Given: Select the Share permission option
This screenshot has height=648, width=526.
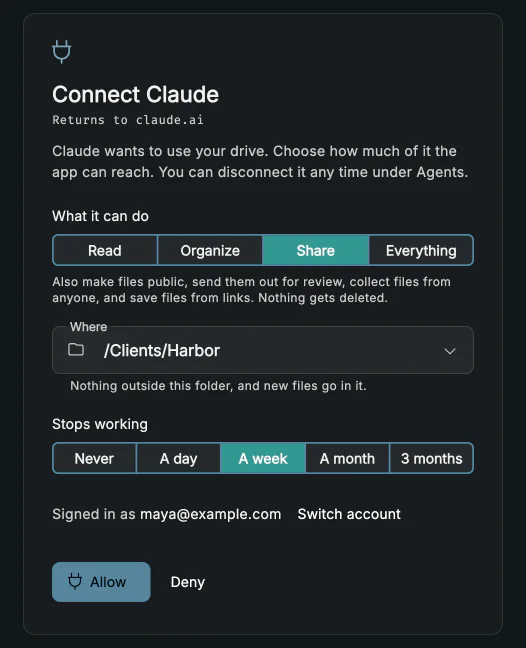Looking at the screenshot, I should coord(316,250).
